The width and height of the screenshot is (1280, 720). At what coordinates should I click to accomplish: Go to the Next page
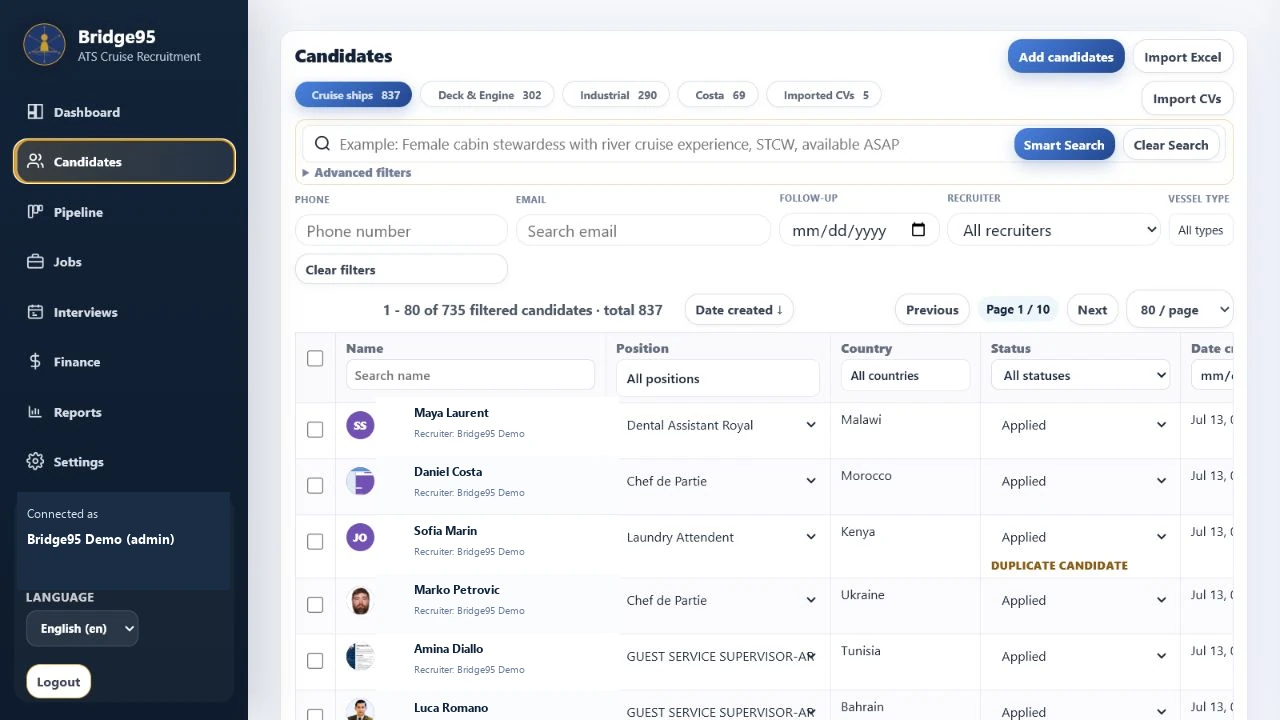point(1092,310)
